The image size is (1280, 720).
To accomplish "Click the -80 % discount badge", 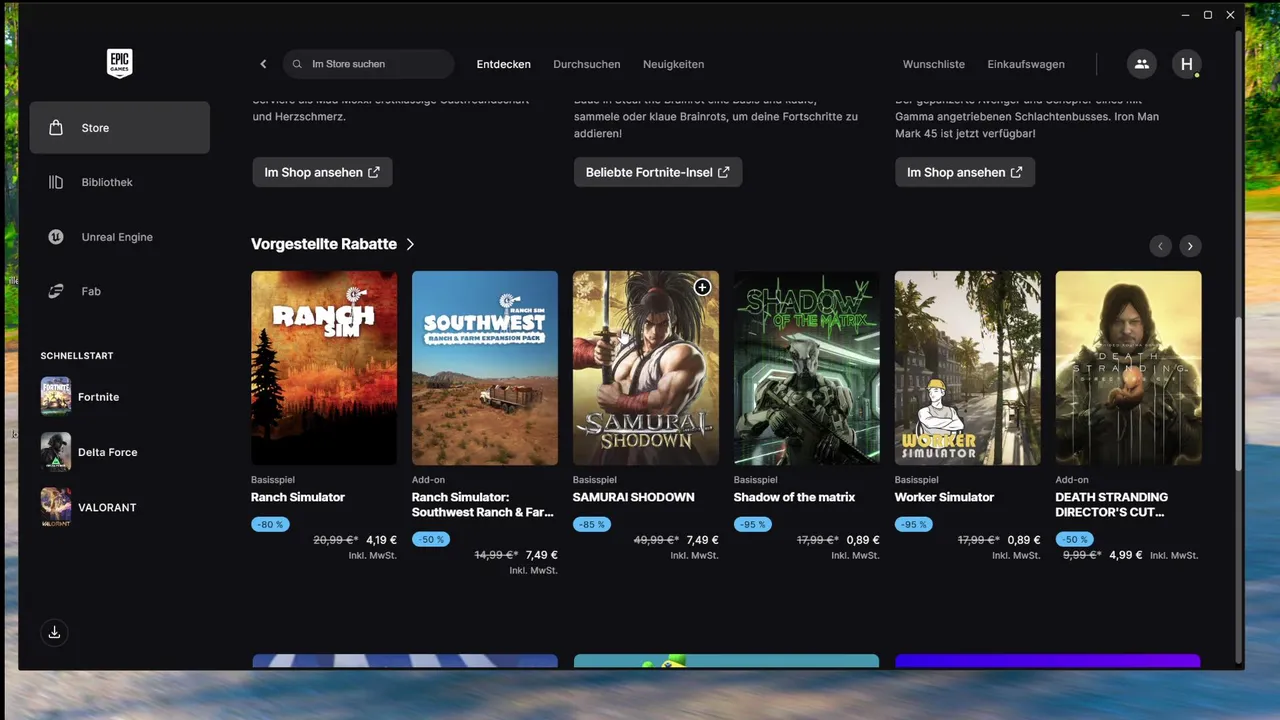I will pyautogui.click(x=271, y=524).
